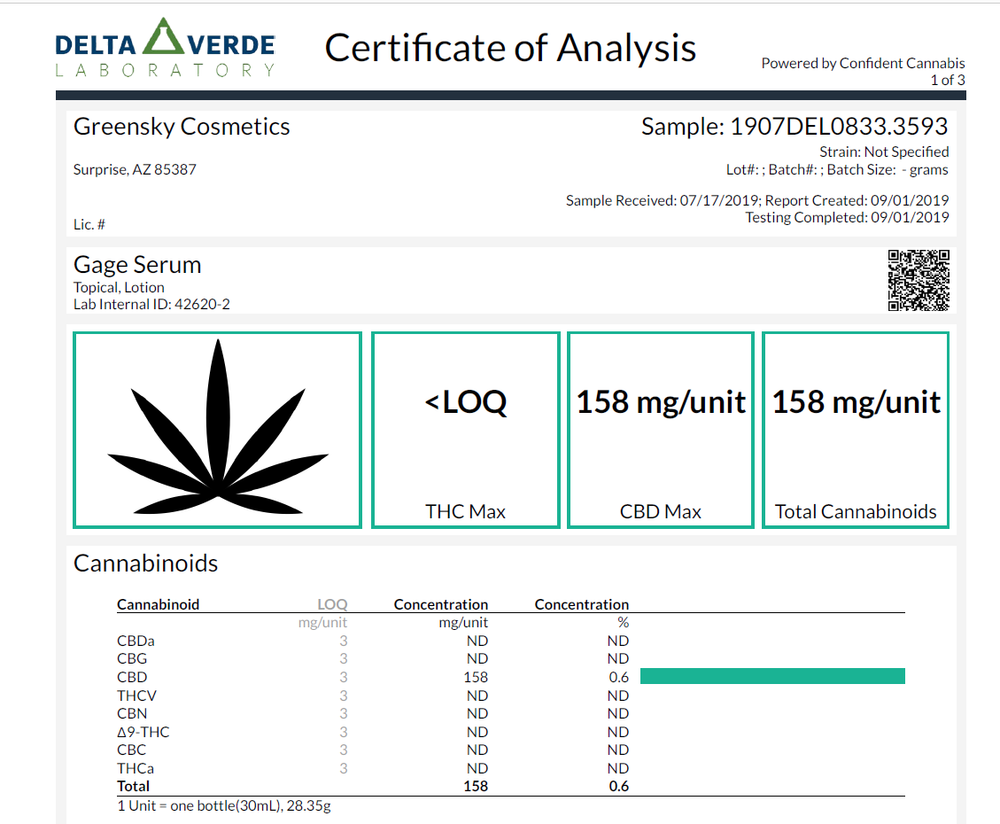Click the unit definition footnote under the table

click(224, 806)
